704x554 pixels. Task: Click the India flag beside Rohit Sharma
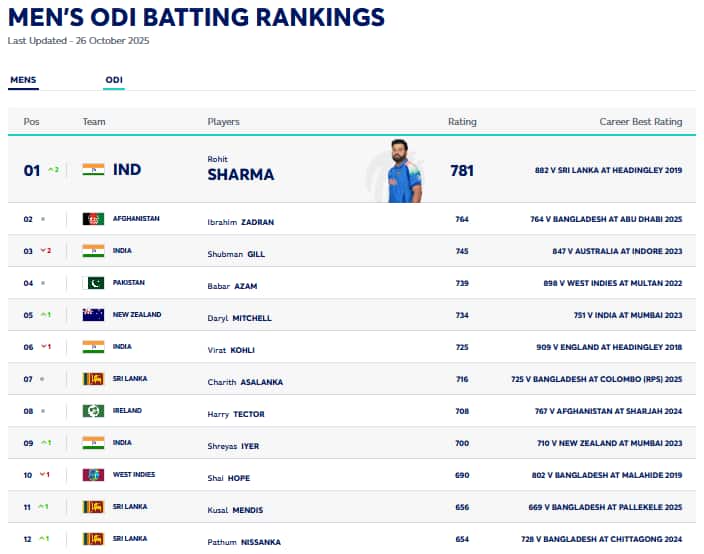pos(93,170)
